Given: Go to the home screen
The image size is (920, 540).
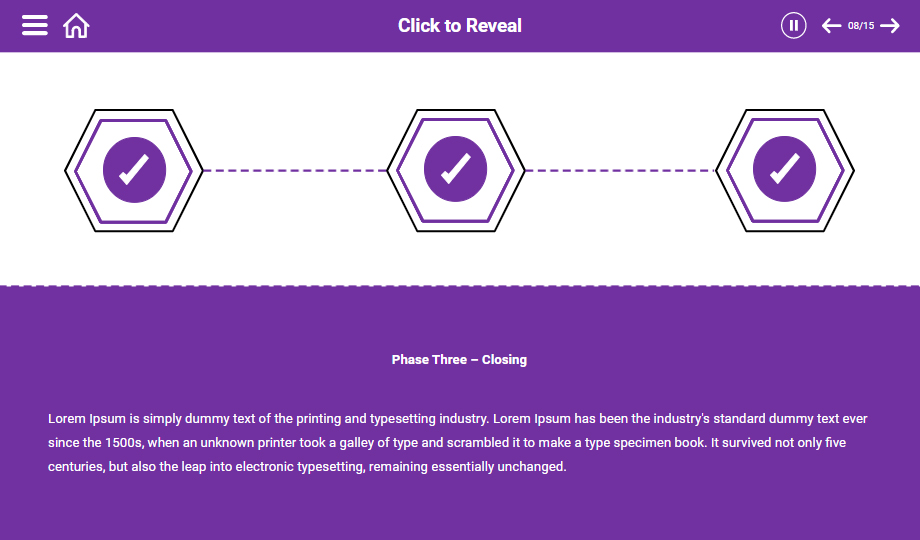Looking at the screenshot, I should (76, 26).
